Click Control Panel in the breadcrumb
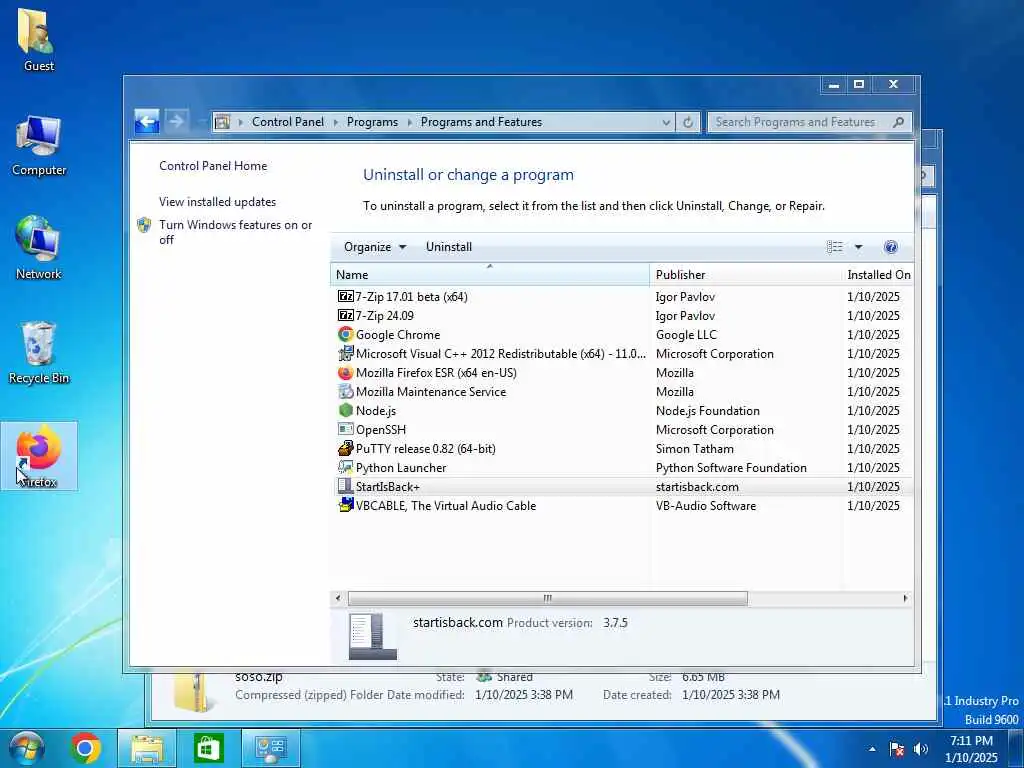 coord(288,122)
